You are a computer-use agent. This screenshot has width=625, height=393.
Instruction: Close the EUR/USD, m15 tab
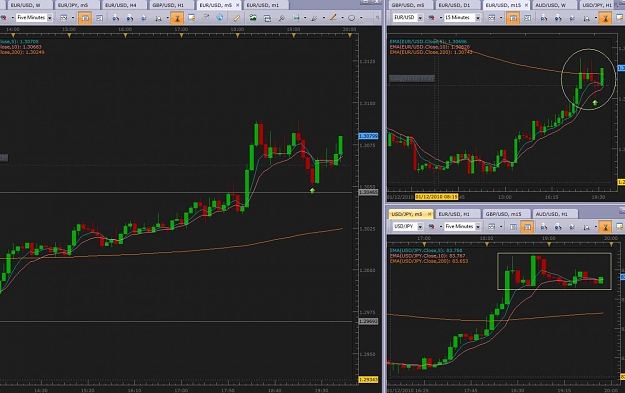[526, 5]
